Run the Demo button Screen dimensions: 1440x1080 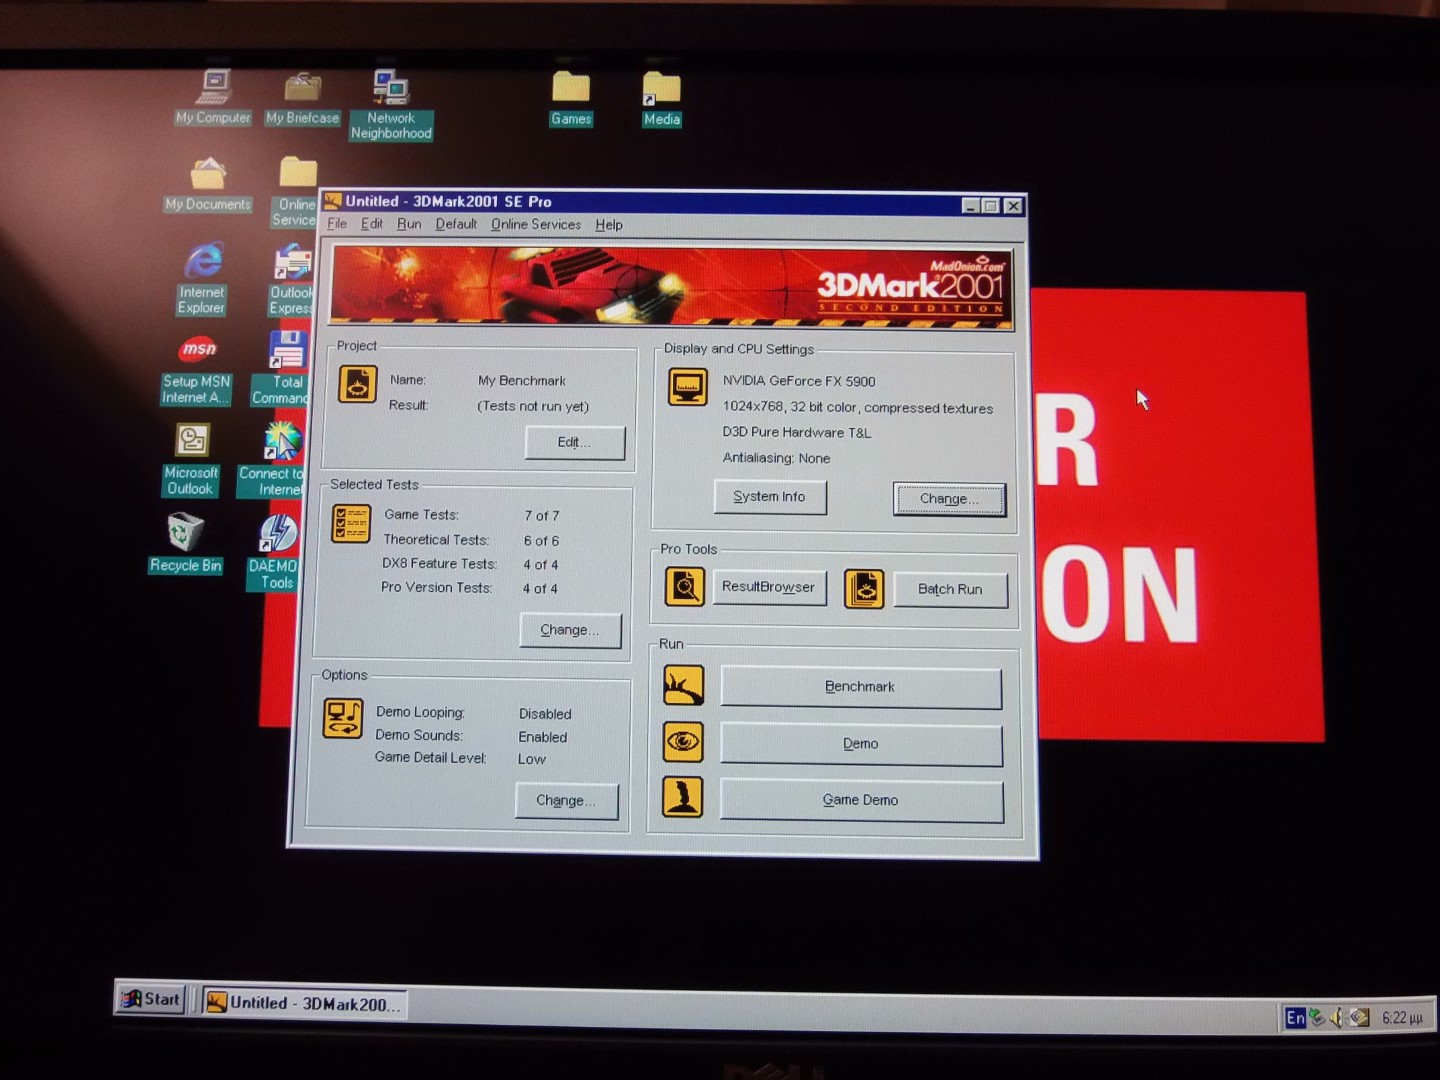[861, 744]
